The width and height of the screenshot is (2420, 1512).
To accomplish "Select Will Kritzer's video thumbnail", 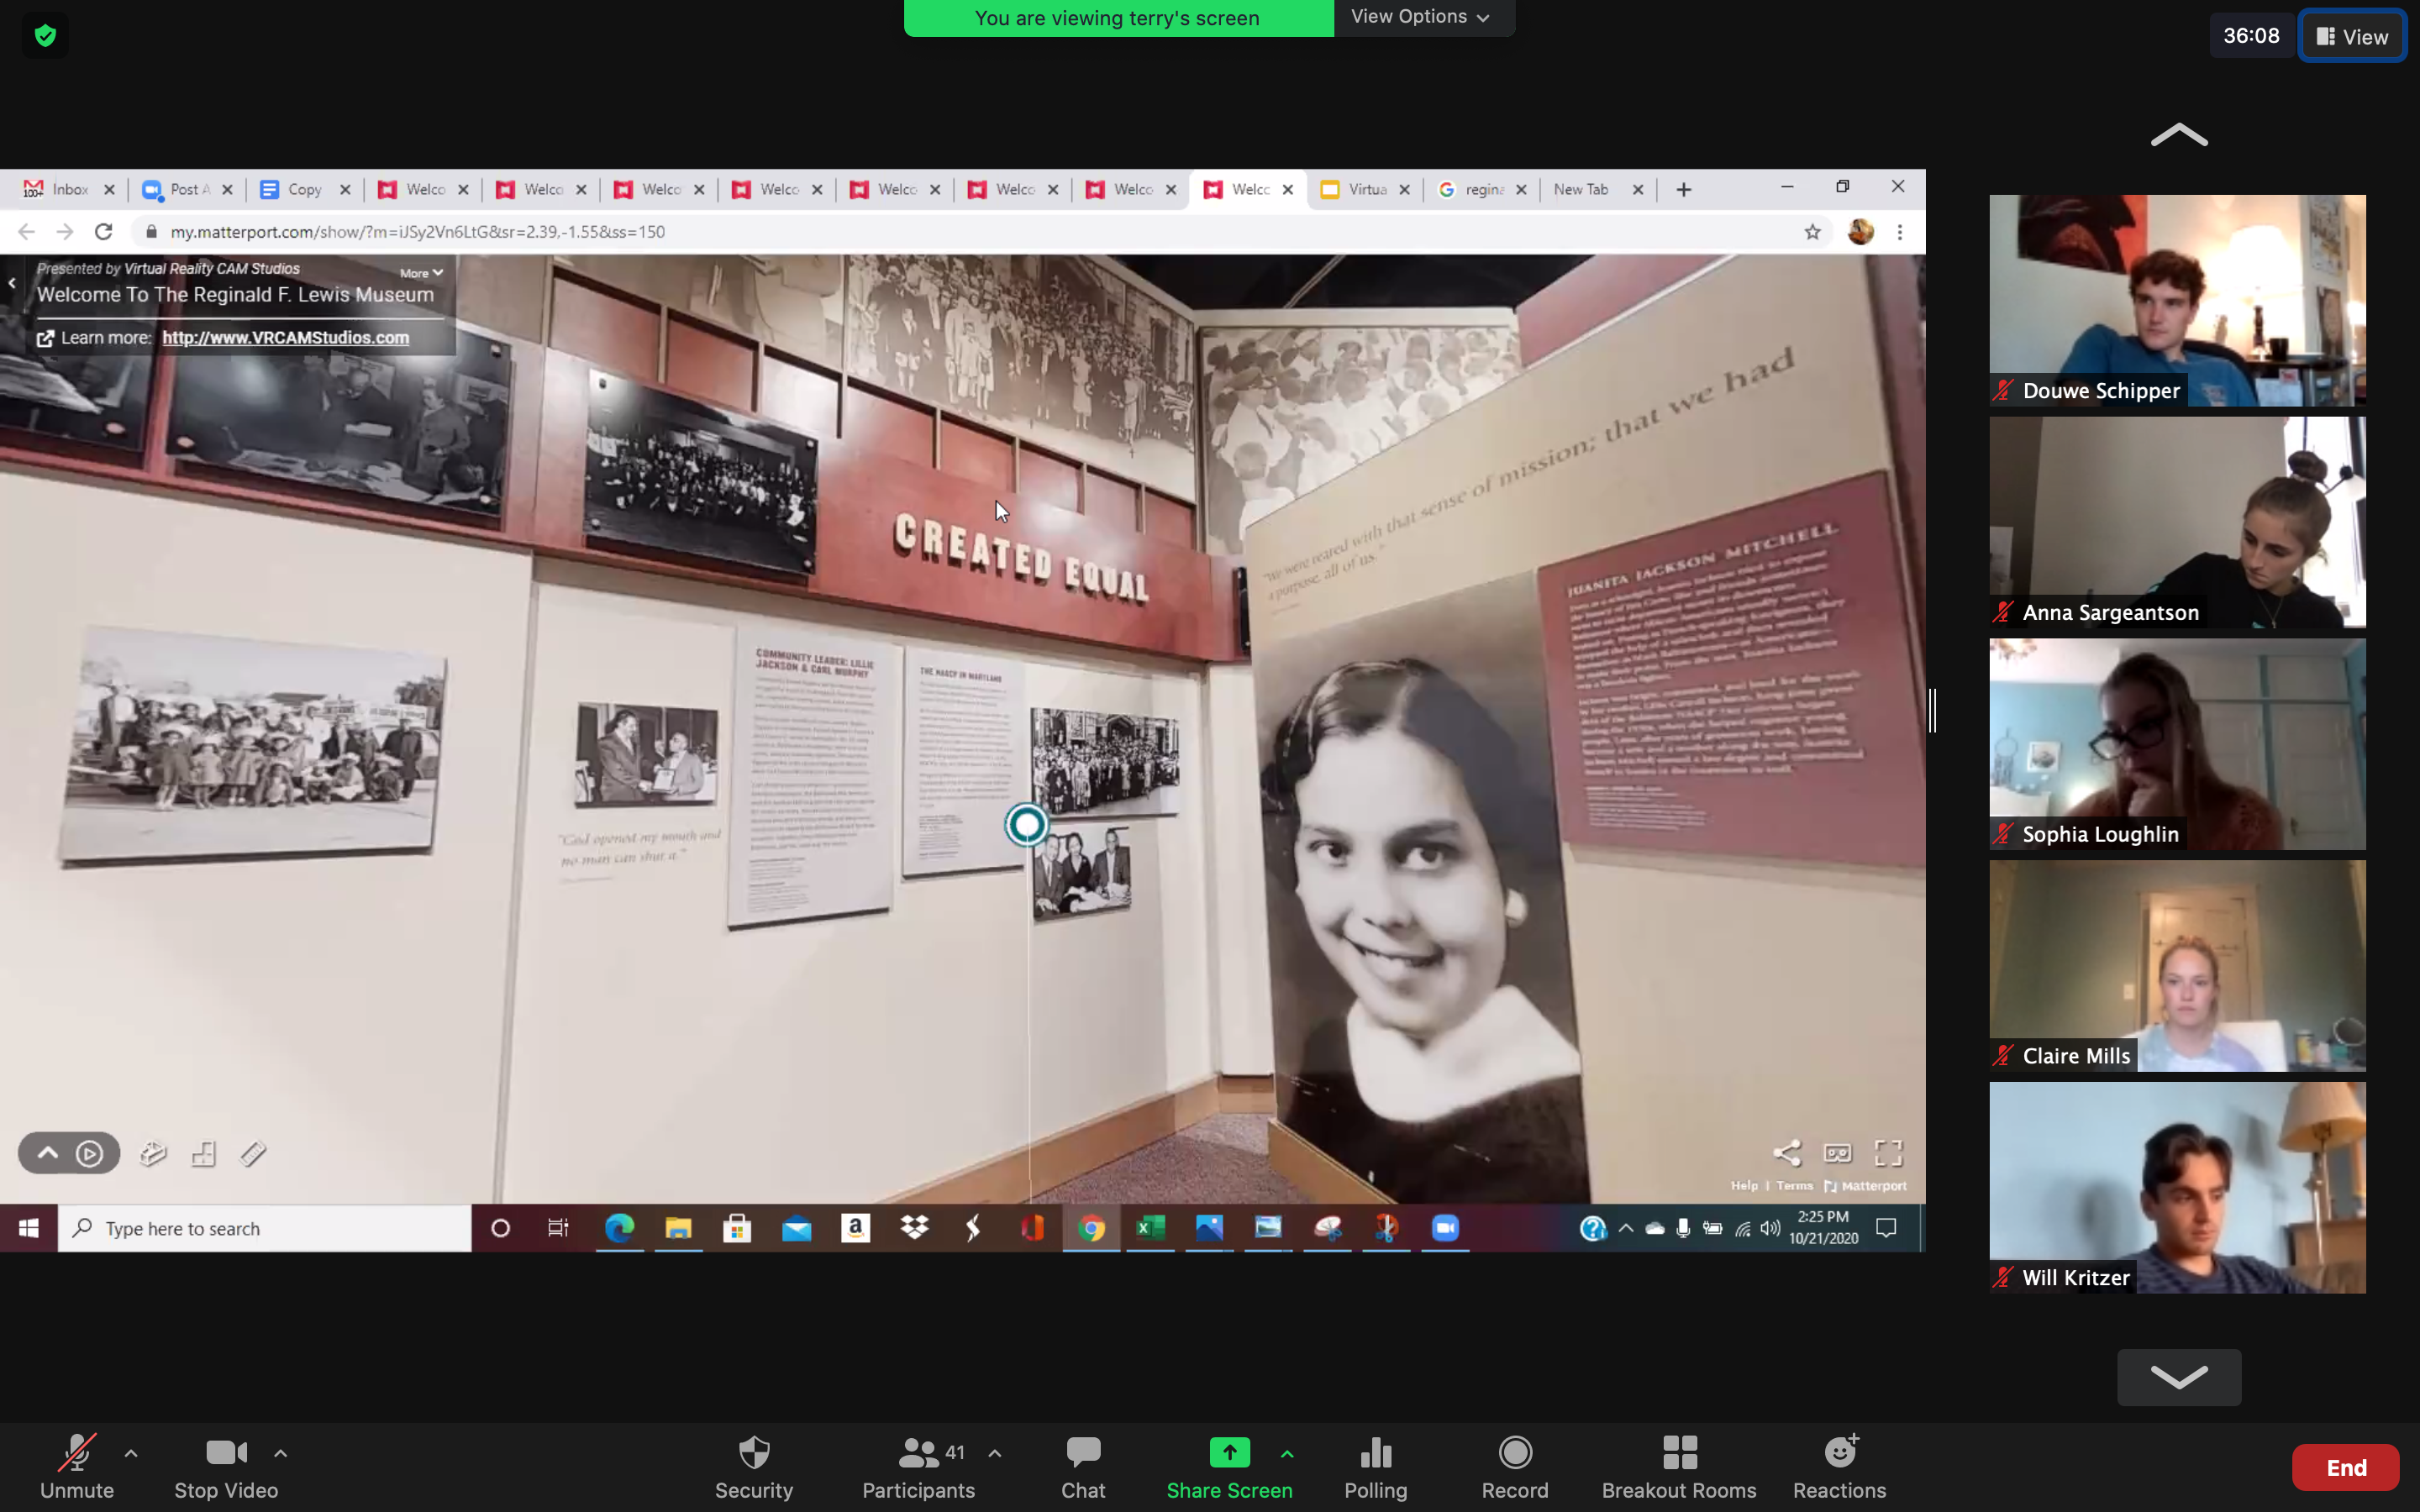I will point(2176,1187).
